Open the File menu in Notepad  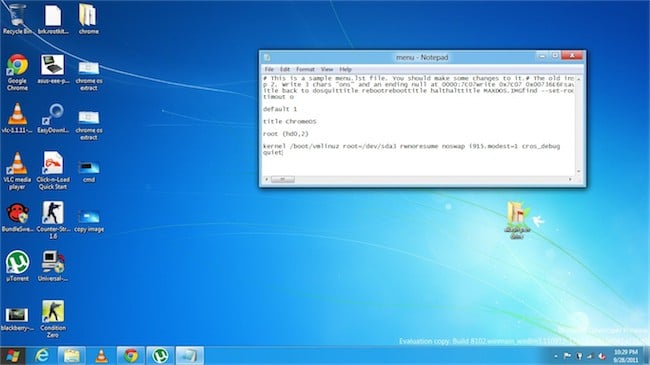269,69
